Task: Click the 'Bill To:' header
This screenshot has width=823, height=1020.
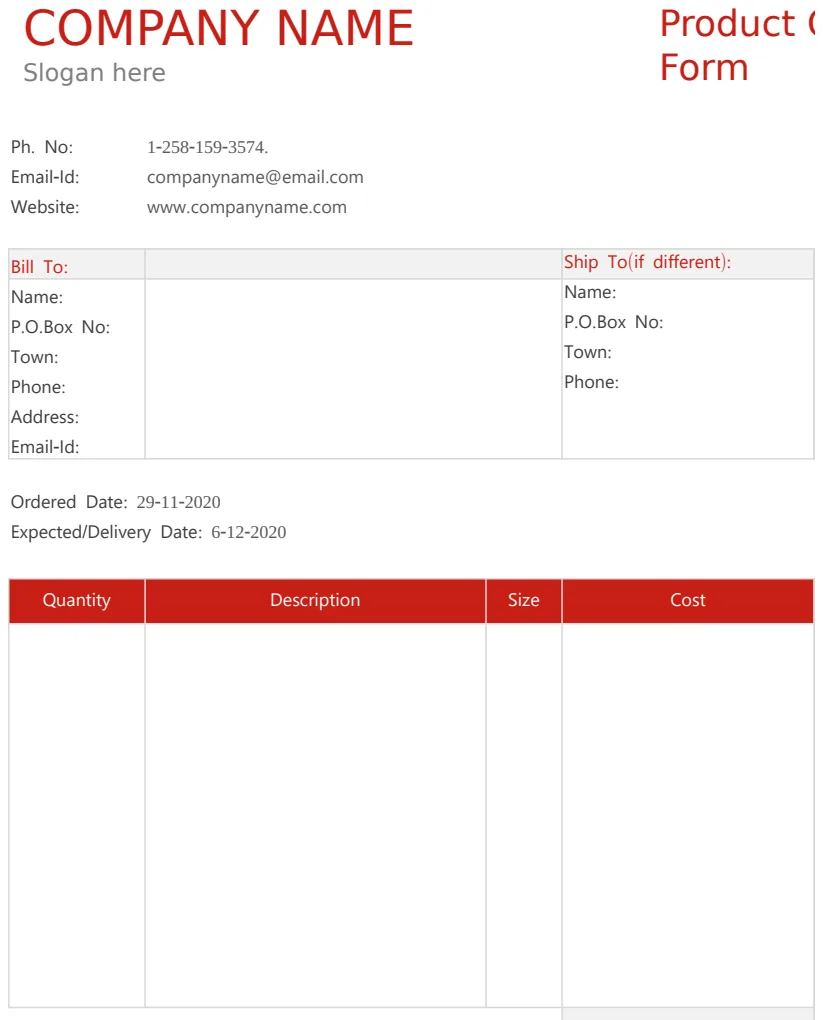Action: 39,267
